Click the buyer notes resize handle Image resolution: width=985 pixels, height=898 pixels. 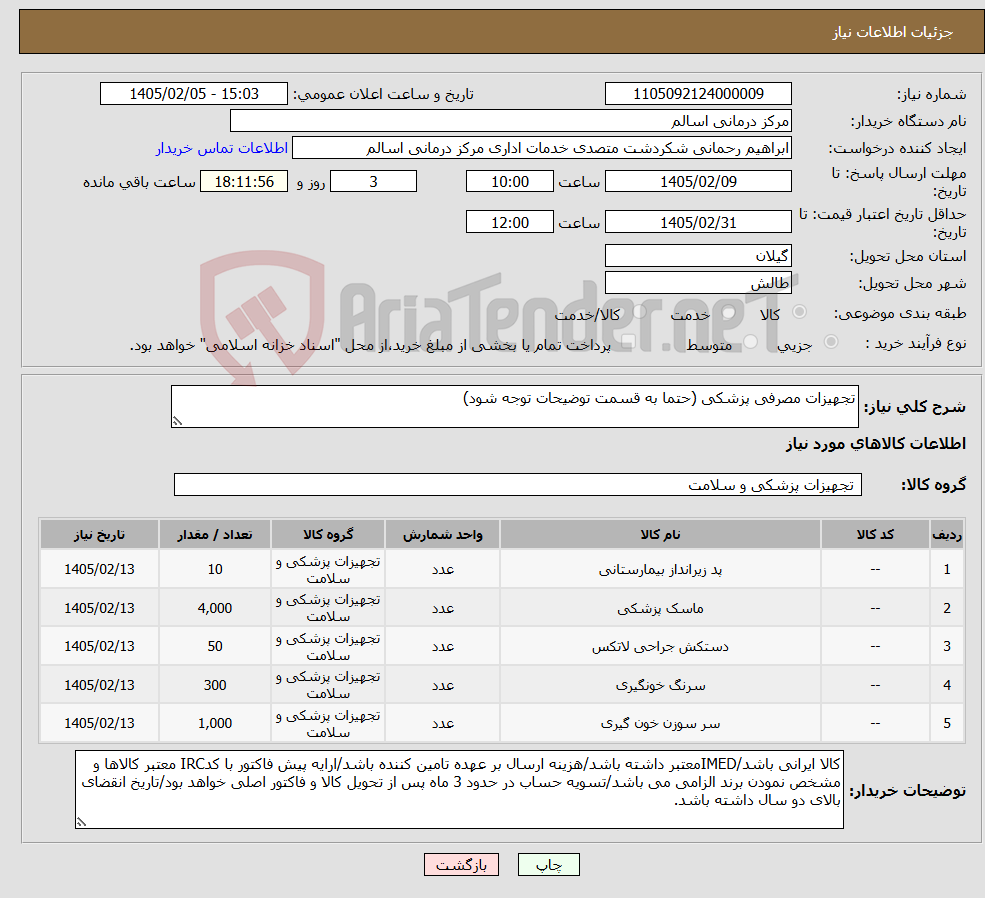point(81,822)
